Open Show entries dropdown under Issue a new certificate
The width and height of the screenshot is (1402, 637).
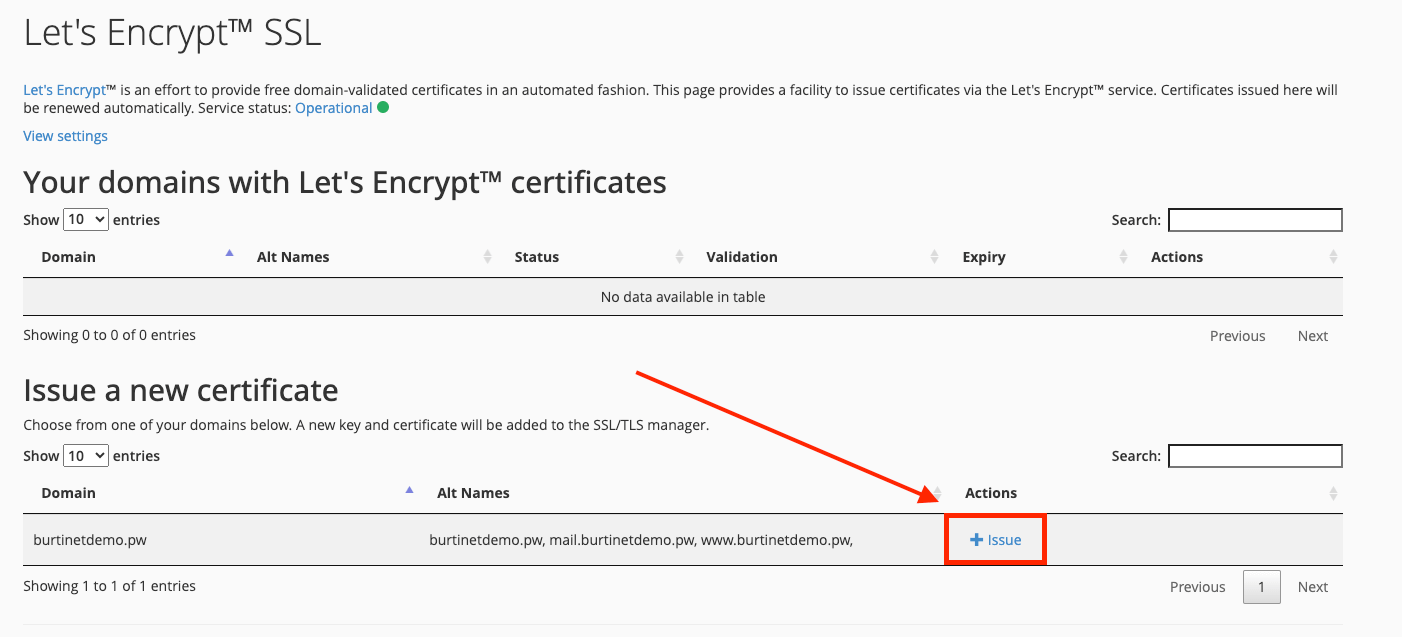click(85, 455)
